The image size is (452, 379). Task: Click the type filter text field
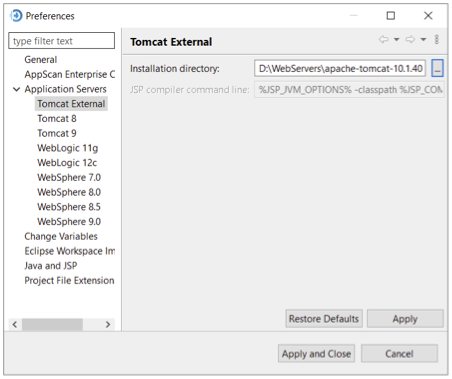(x=62, y=41)
